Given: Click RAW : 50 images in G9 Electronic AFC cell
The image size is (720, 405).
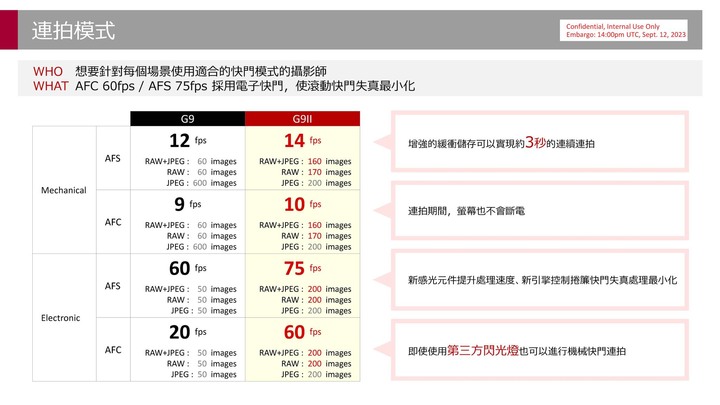Looking at the screenshot, I should (201, 363).
